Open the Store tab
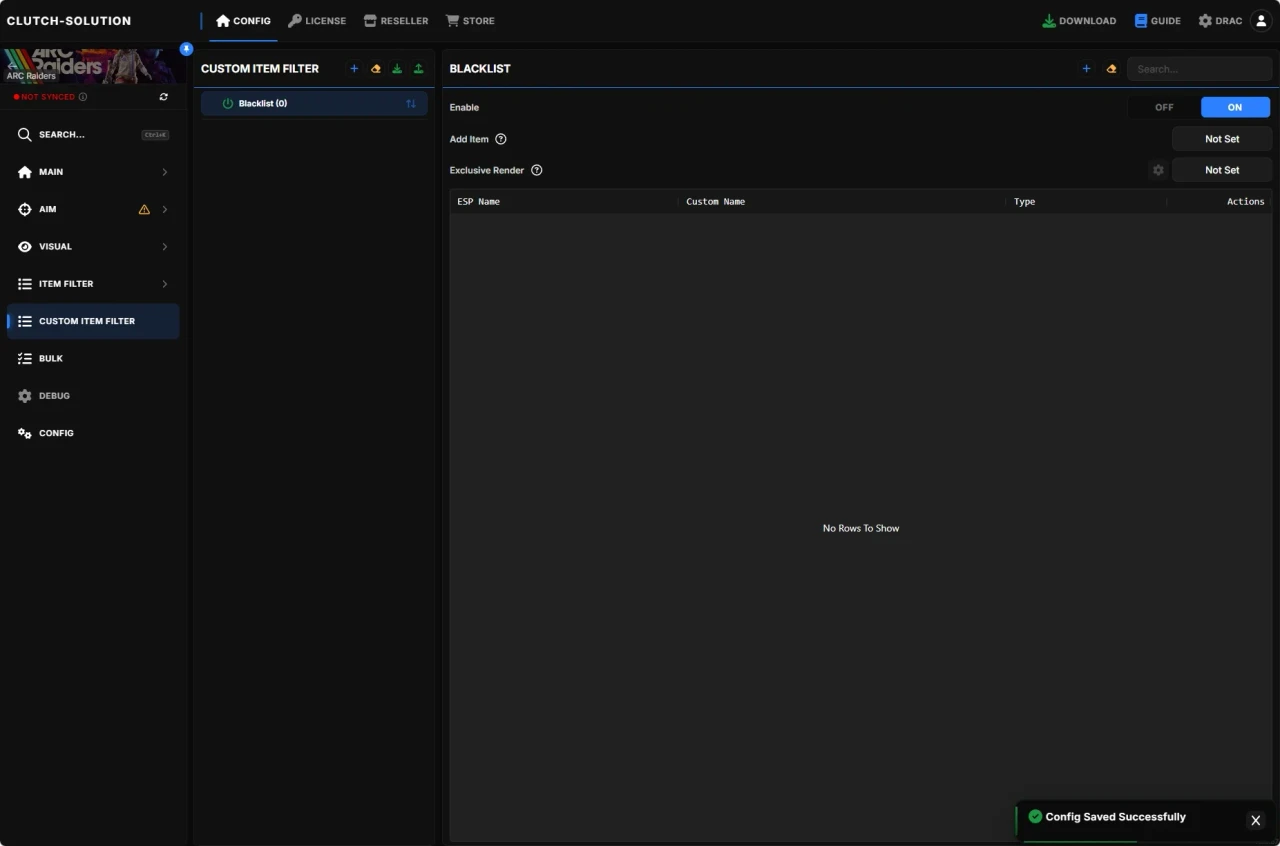 pos(470,21)
